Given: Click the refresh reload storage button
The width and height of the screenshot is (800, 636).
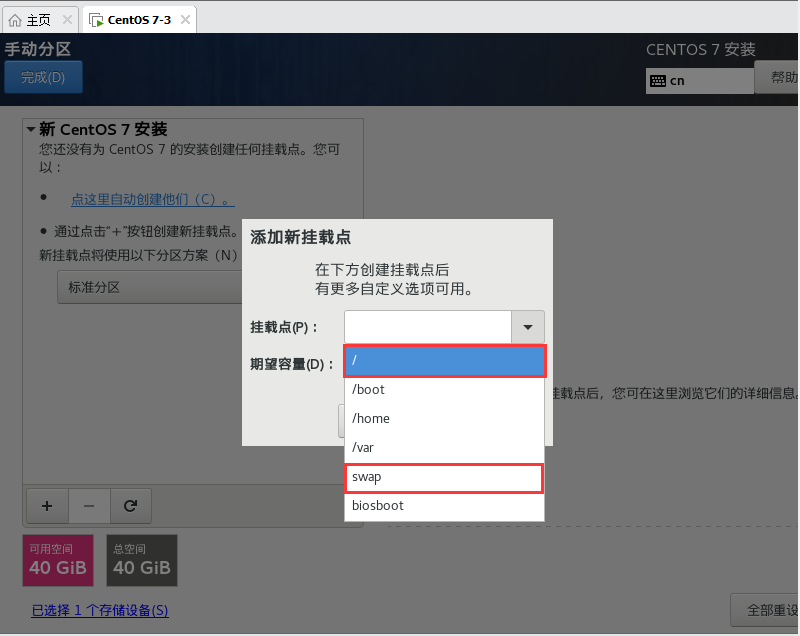Looking at the screenshot, I should (131, 506).
